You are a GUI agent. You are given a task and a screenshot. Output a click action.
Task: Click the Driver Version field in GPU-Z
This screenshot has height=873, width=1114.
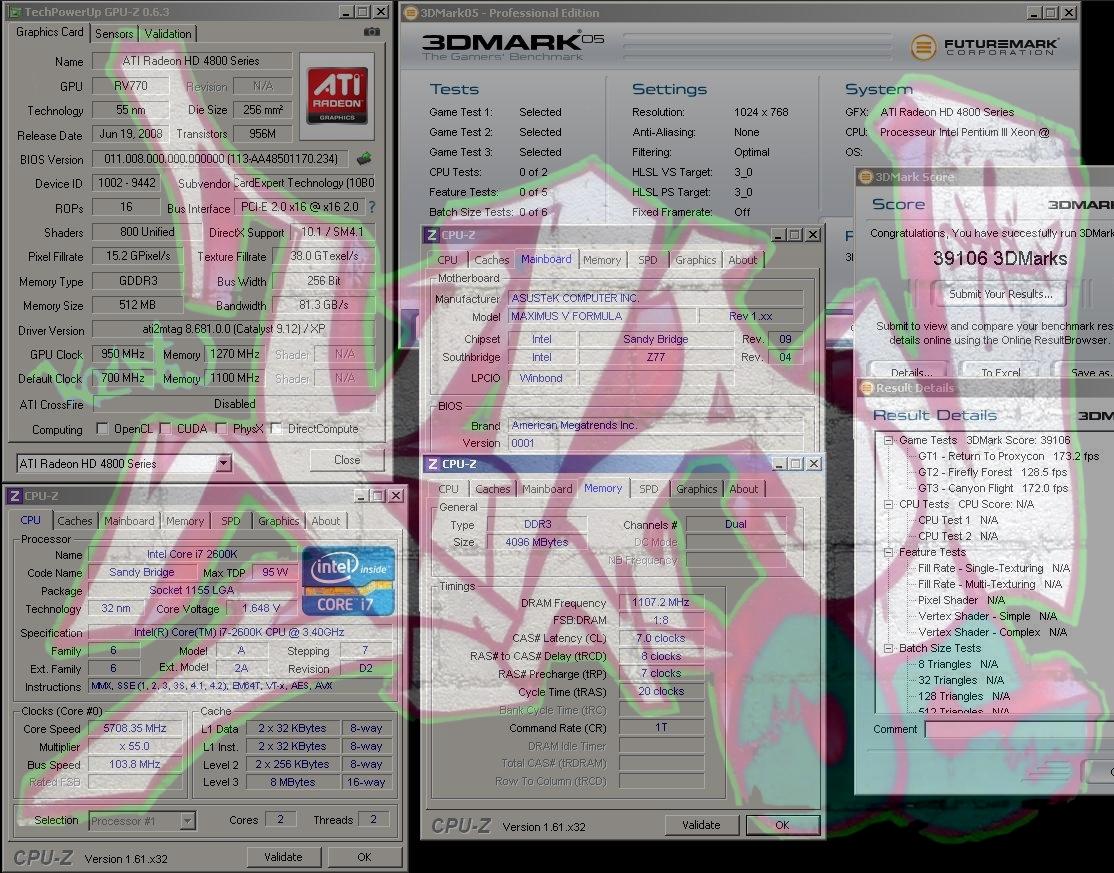tap(233, 330)
